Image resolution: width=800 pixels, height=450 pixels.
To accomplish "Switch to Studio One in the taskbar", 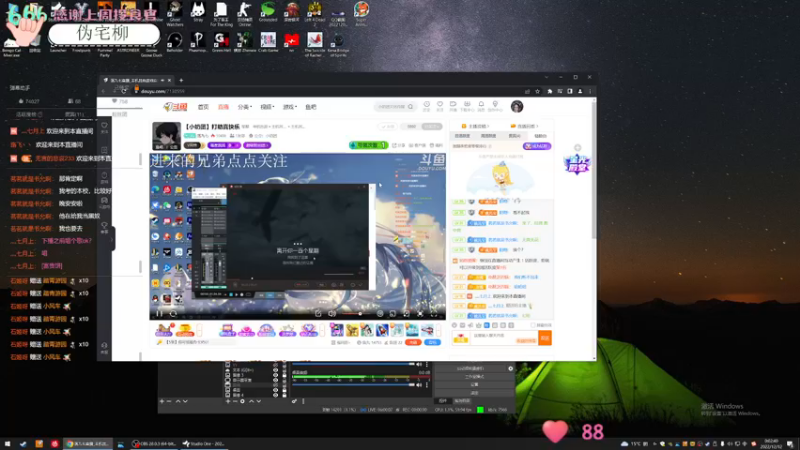I will point(204,444).
